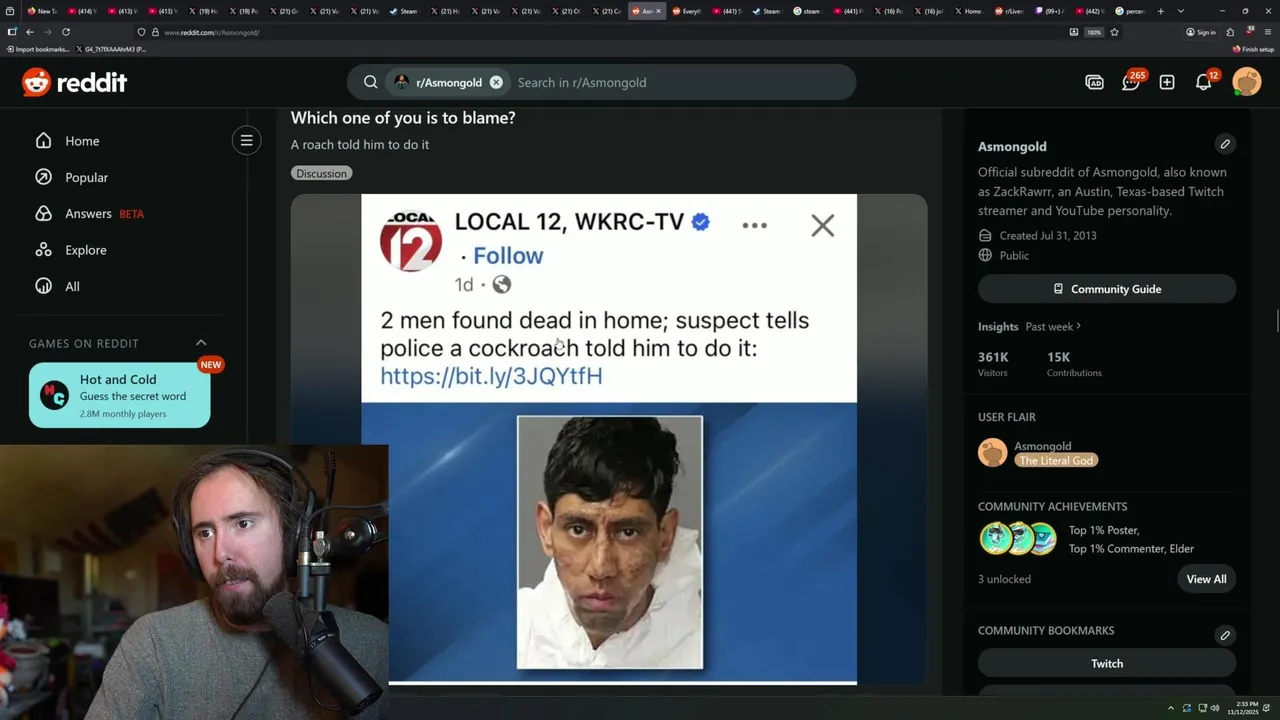The width and height of the screenshot is (1280, 720).
Task: Click Finish setup in bookmarks bar
Action: click(1253, 49)
